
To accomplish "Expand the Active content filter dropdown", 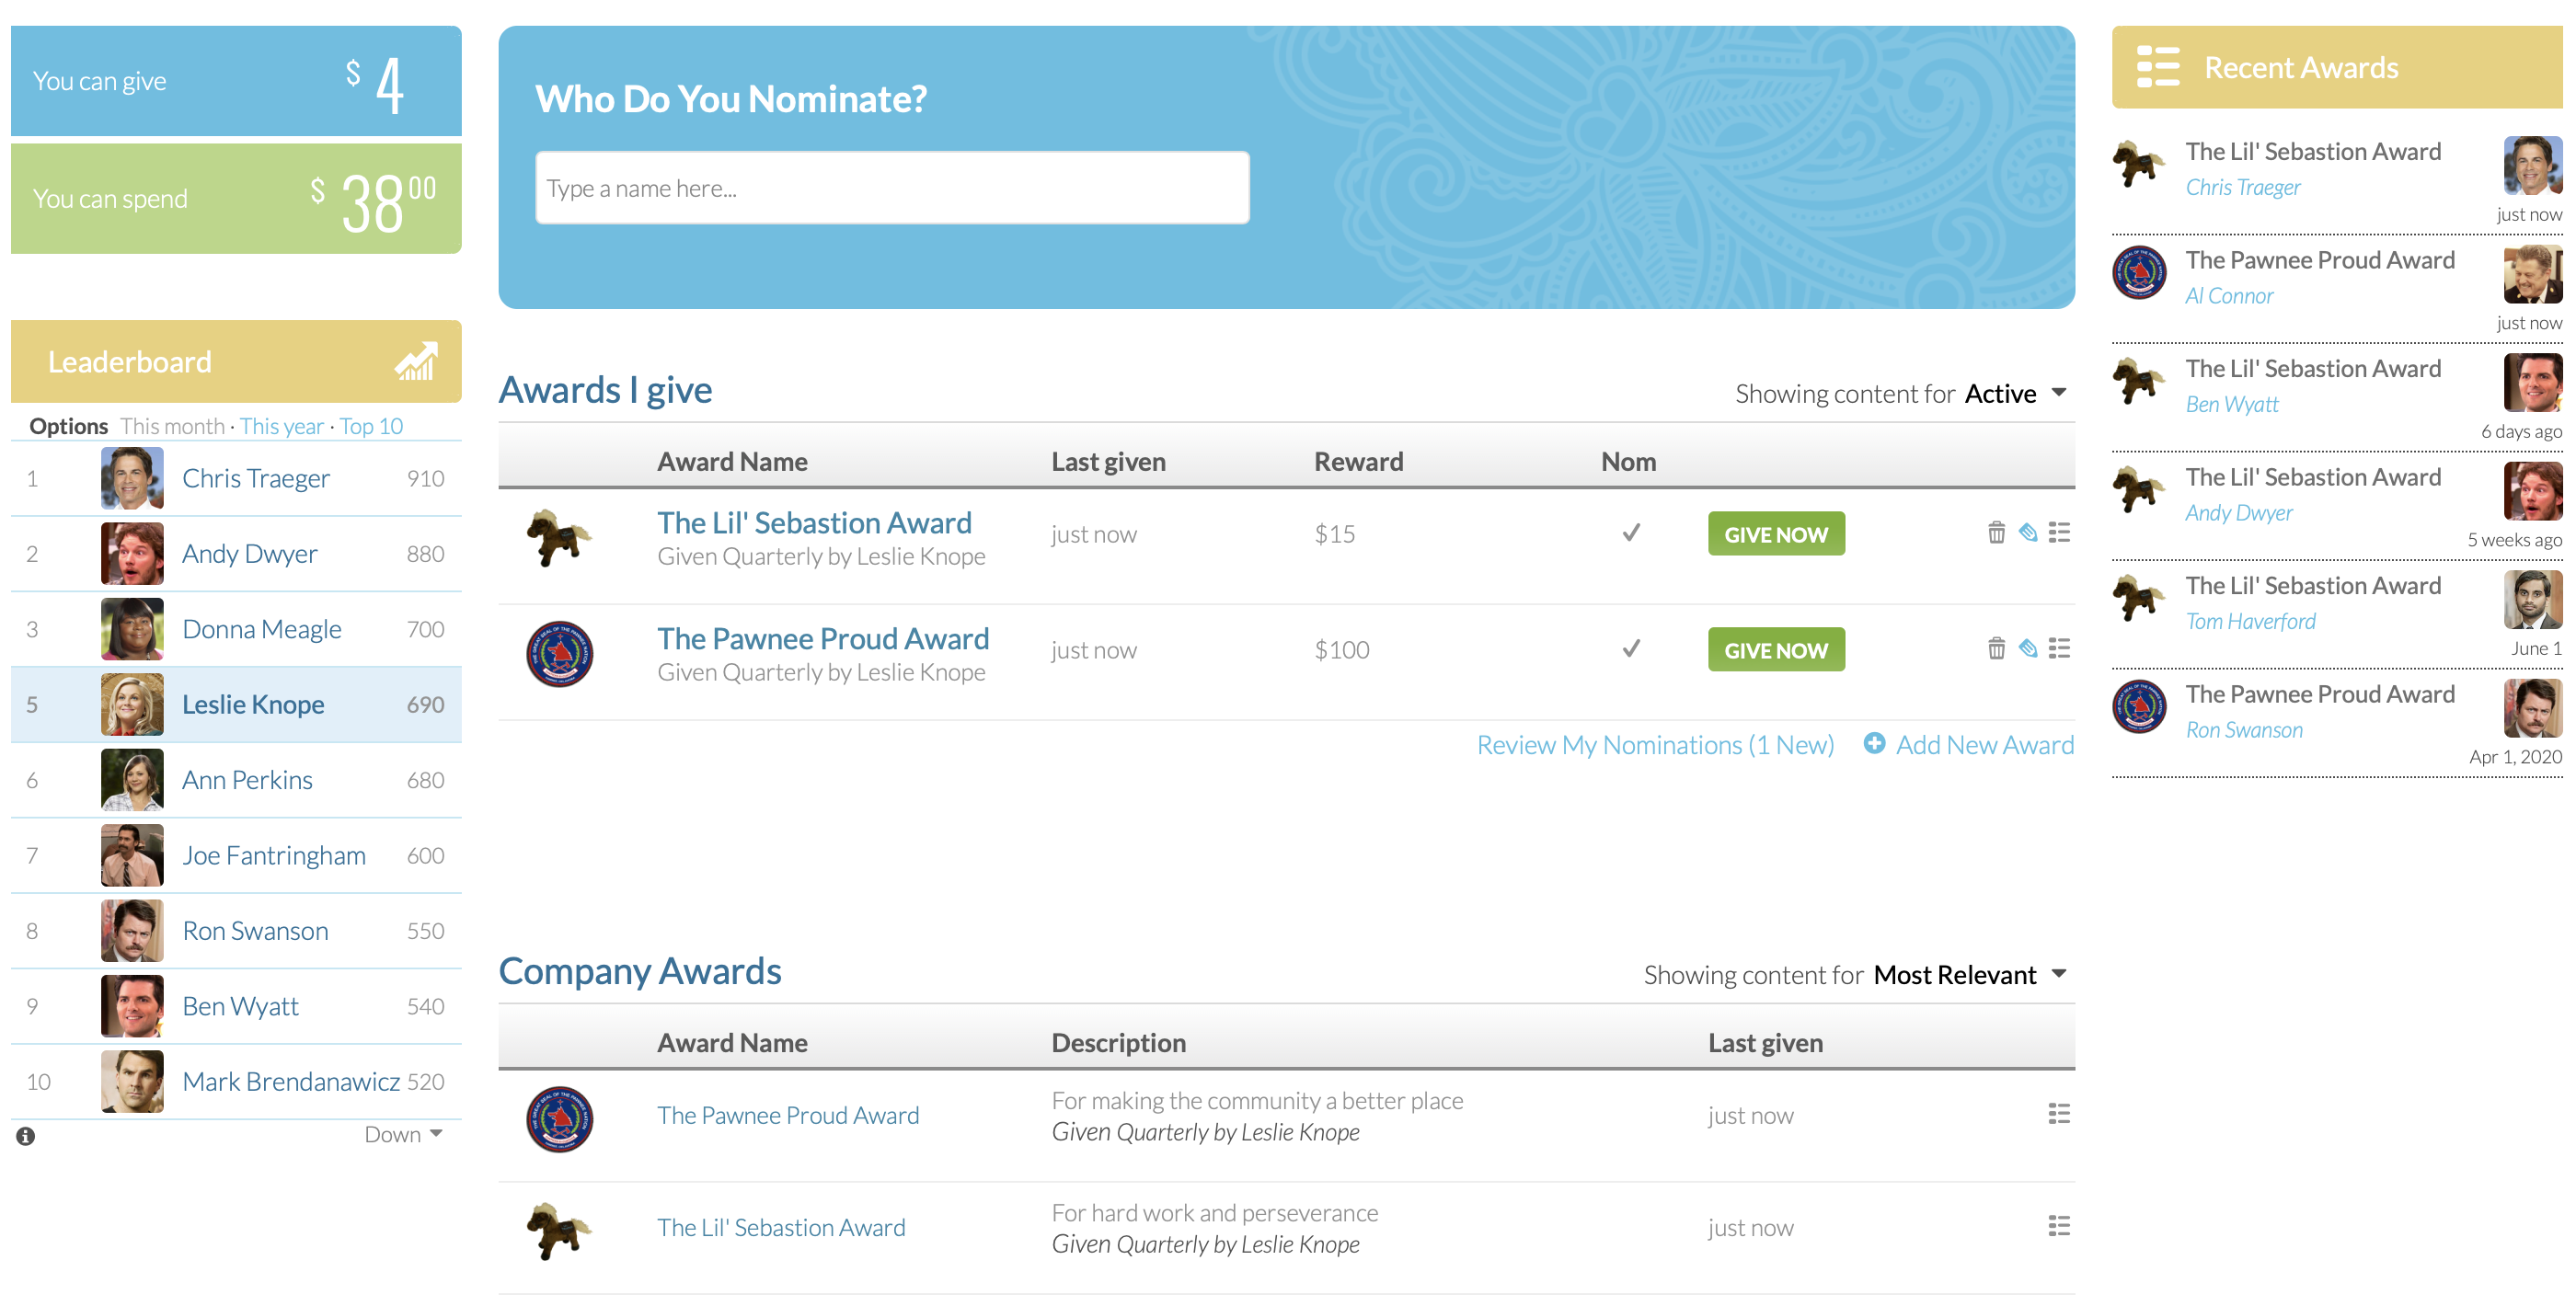I will [x=2059, y=392].
